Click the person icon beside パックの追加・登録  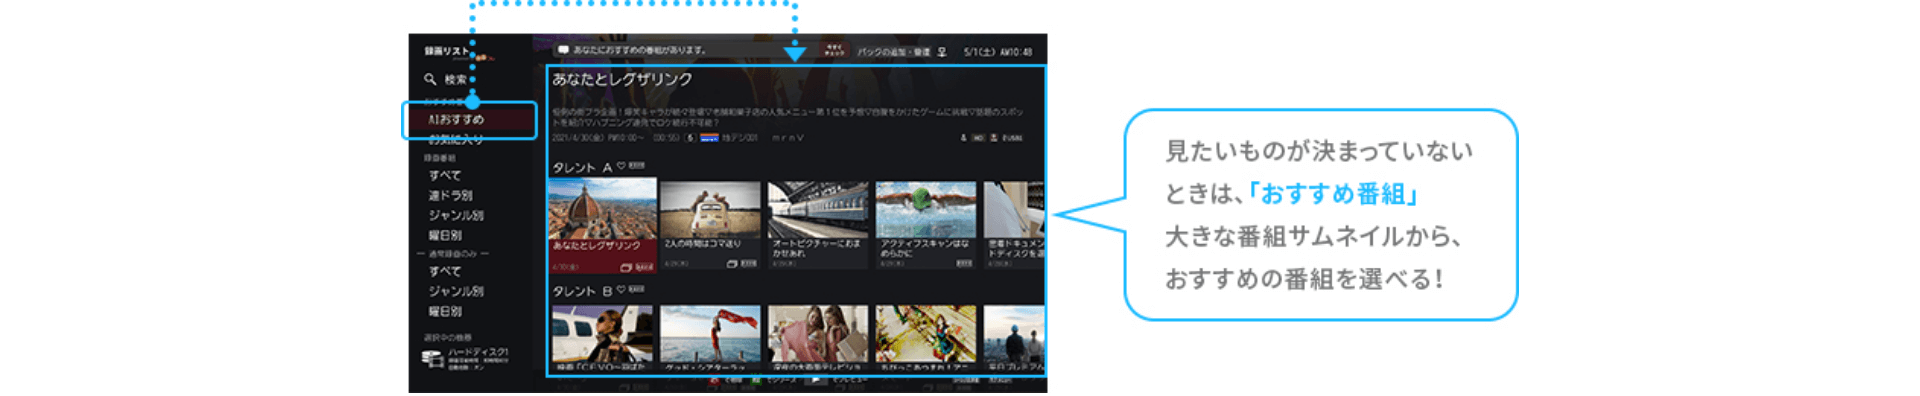tap(942, 51)
